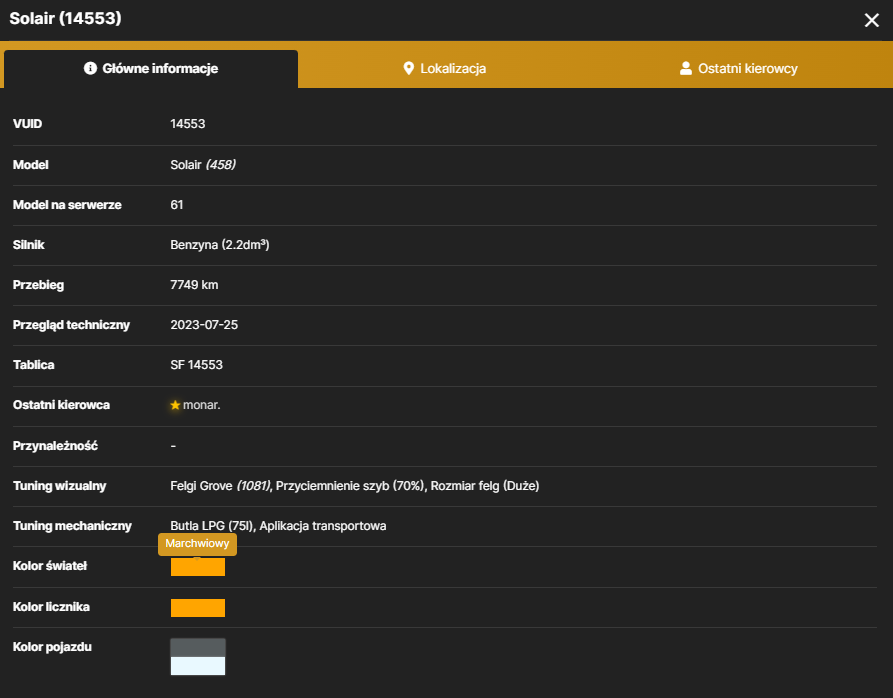Image resolution: width=893 pixels, height=698 pixels.
Task: Close the Solair vehicle dialog
Action: [871, 20]
